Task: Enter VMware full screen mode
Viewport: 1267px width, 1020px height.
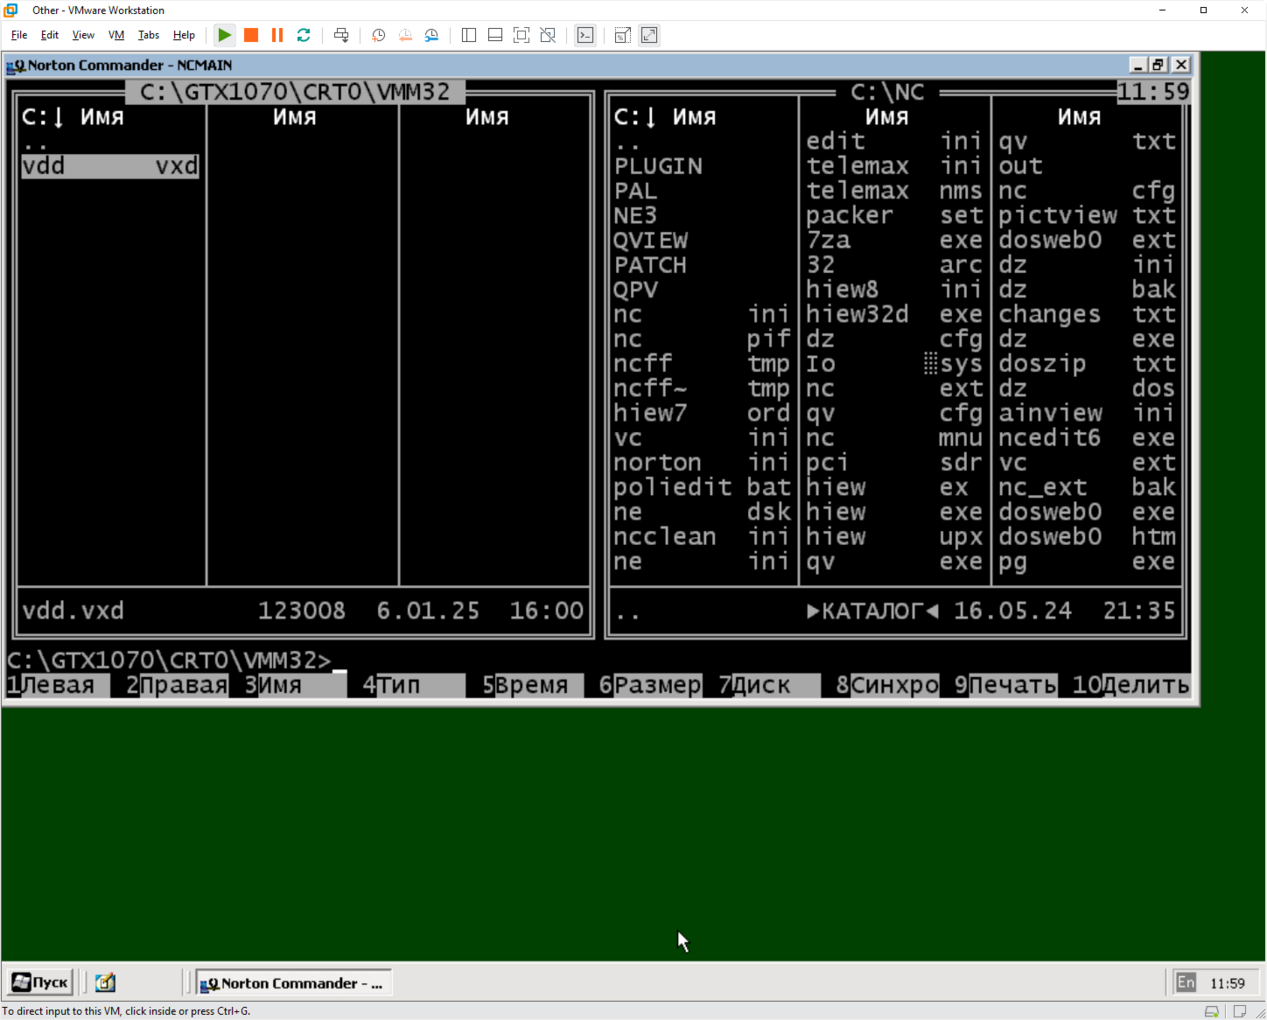Action: click(x=521, y=35)
